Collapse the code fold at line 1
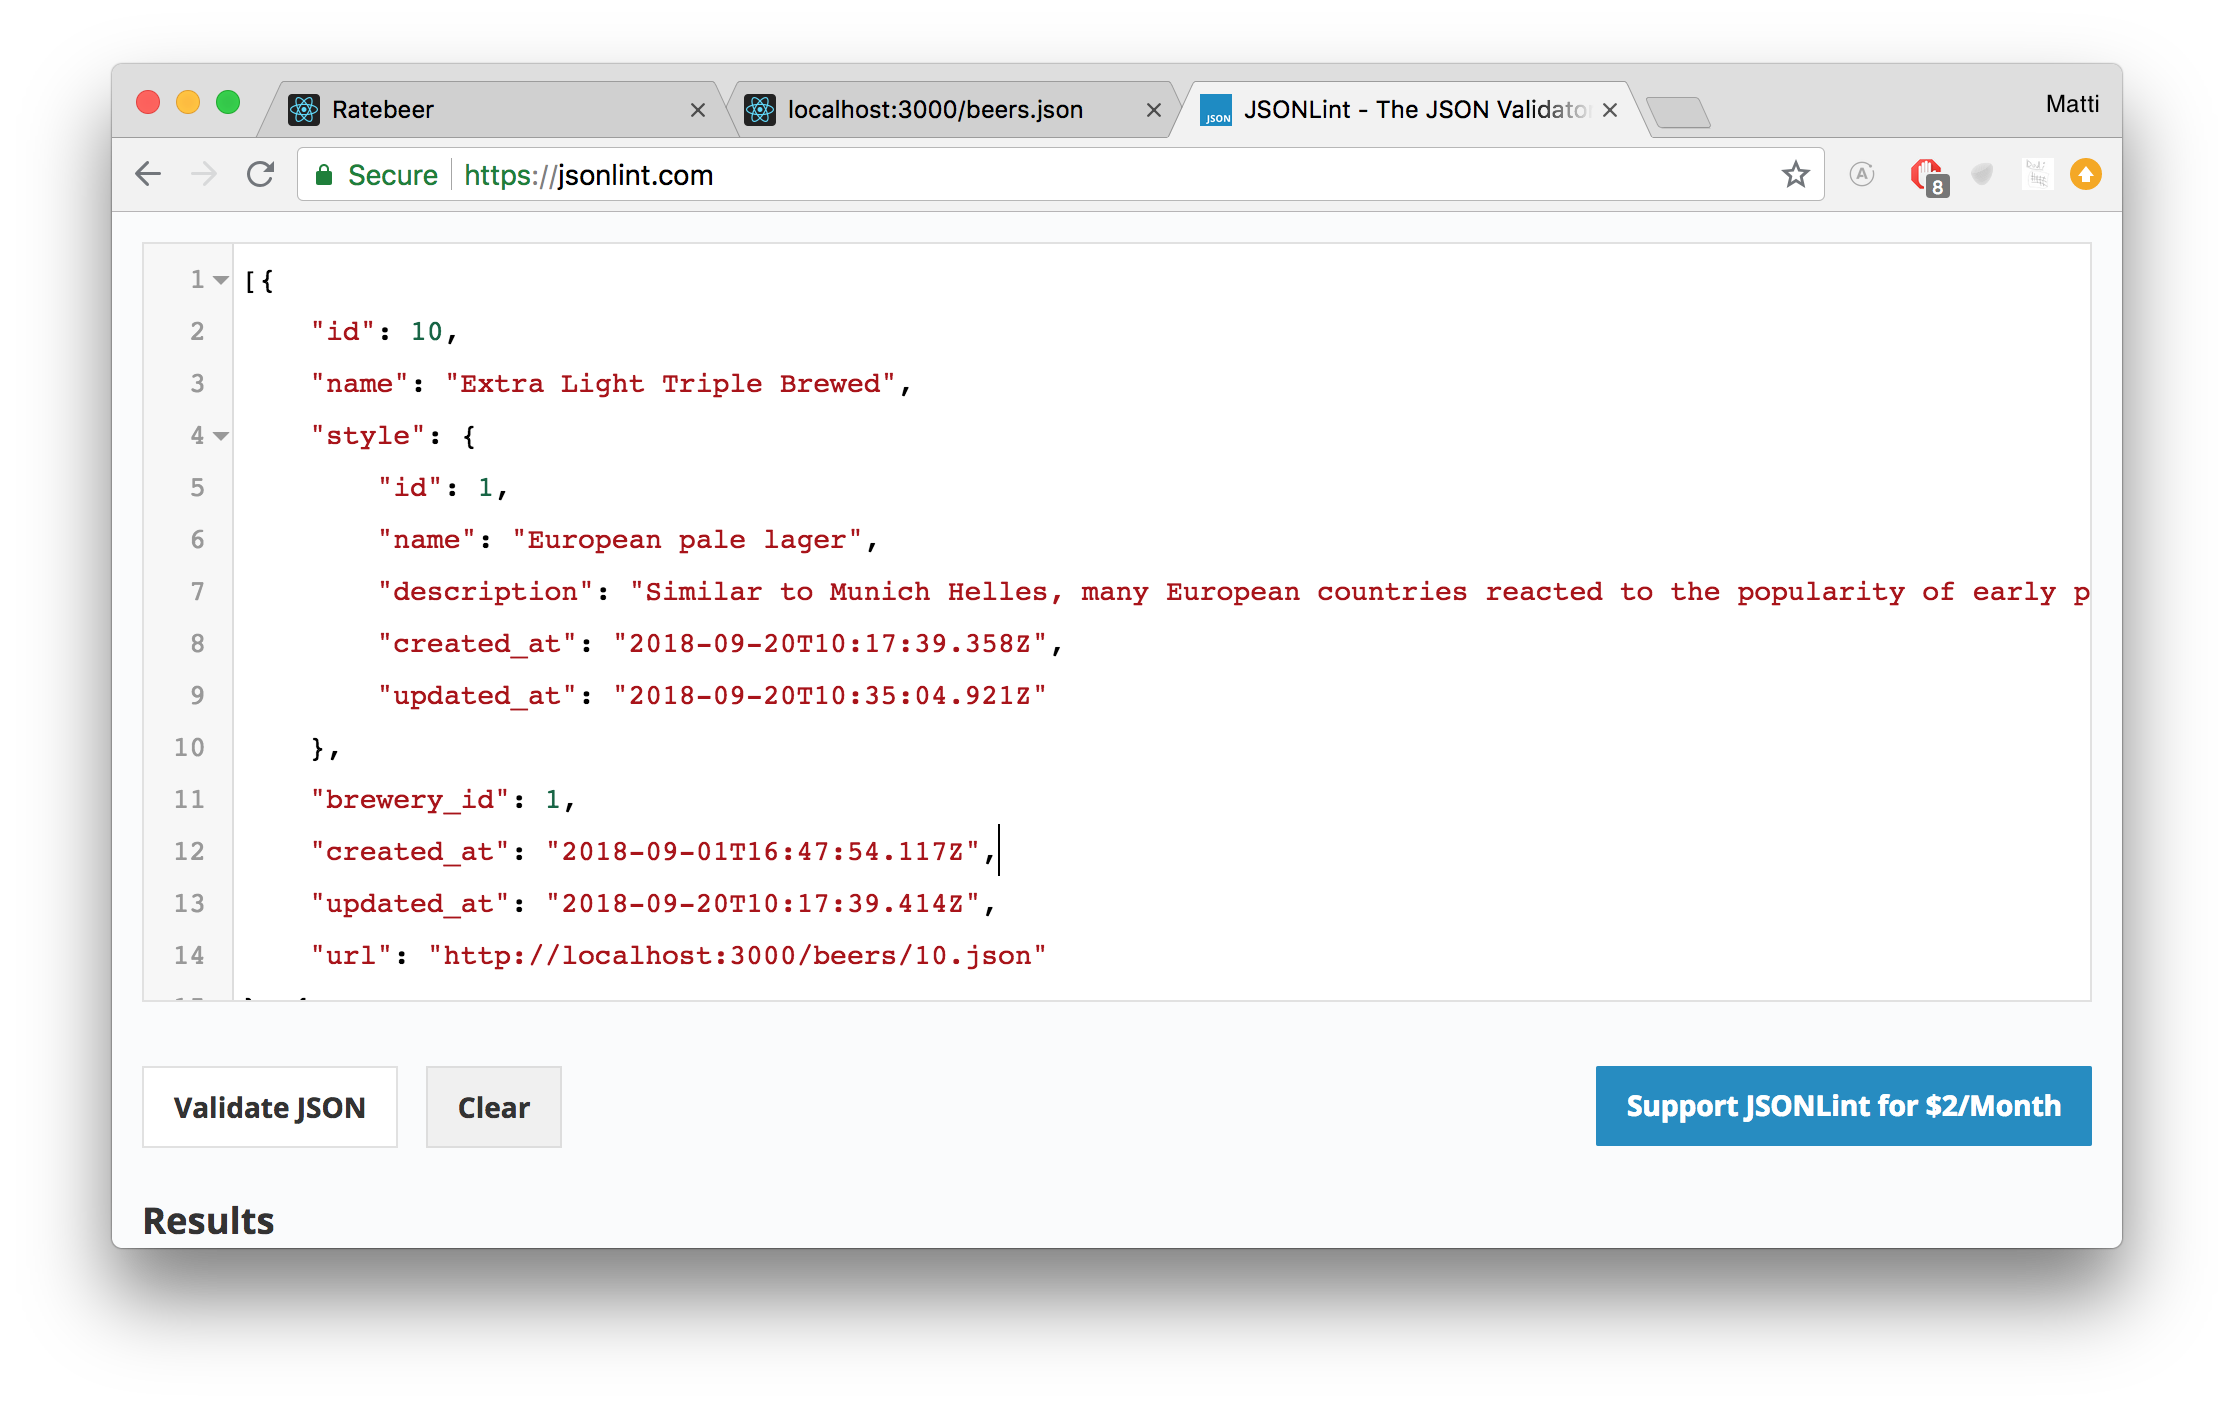 tap(222, 280)
